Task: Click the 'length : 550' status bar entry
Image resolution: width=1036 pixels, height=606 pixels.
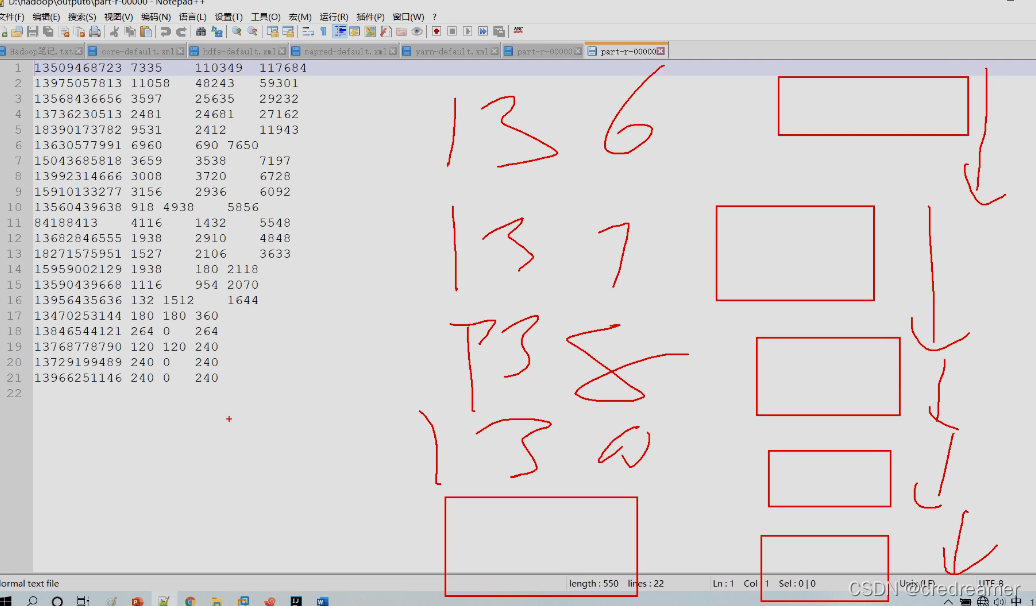Action: tap(594, 584)
